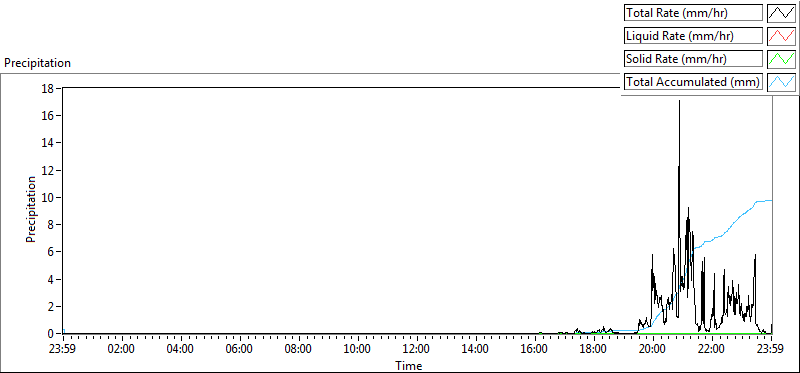Viewport: 800px width, 373px height.
Task: Click the 08:00 time tick label
Action: coord(299,350)
